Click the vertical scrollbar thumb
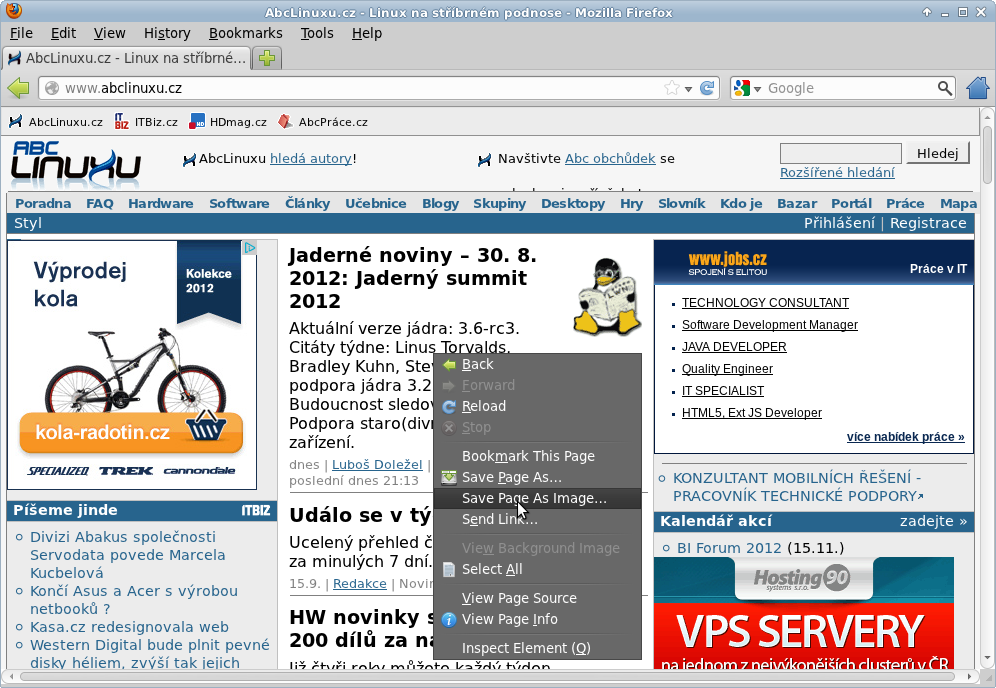Image resolution: width=996 pixels, height=688 pixels. (x=987, y=154)
